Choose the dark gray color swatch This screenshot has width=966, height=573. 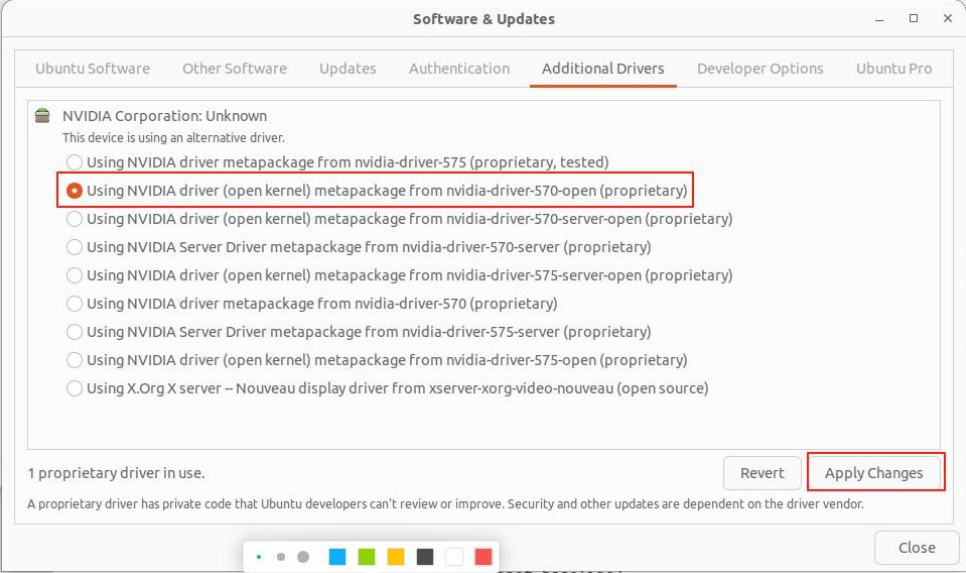(x=425, y=557)
